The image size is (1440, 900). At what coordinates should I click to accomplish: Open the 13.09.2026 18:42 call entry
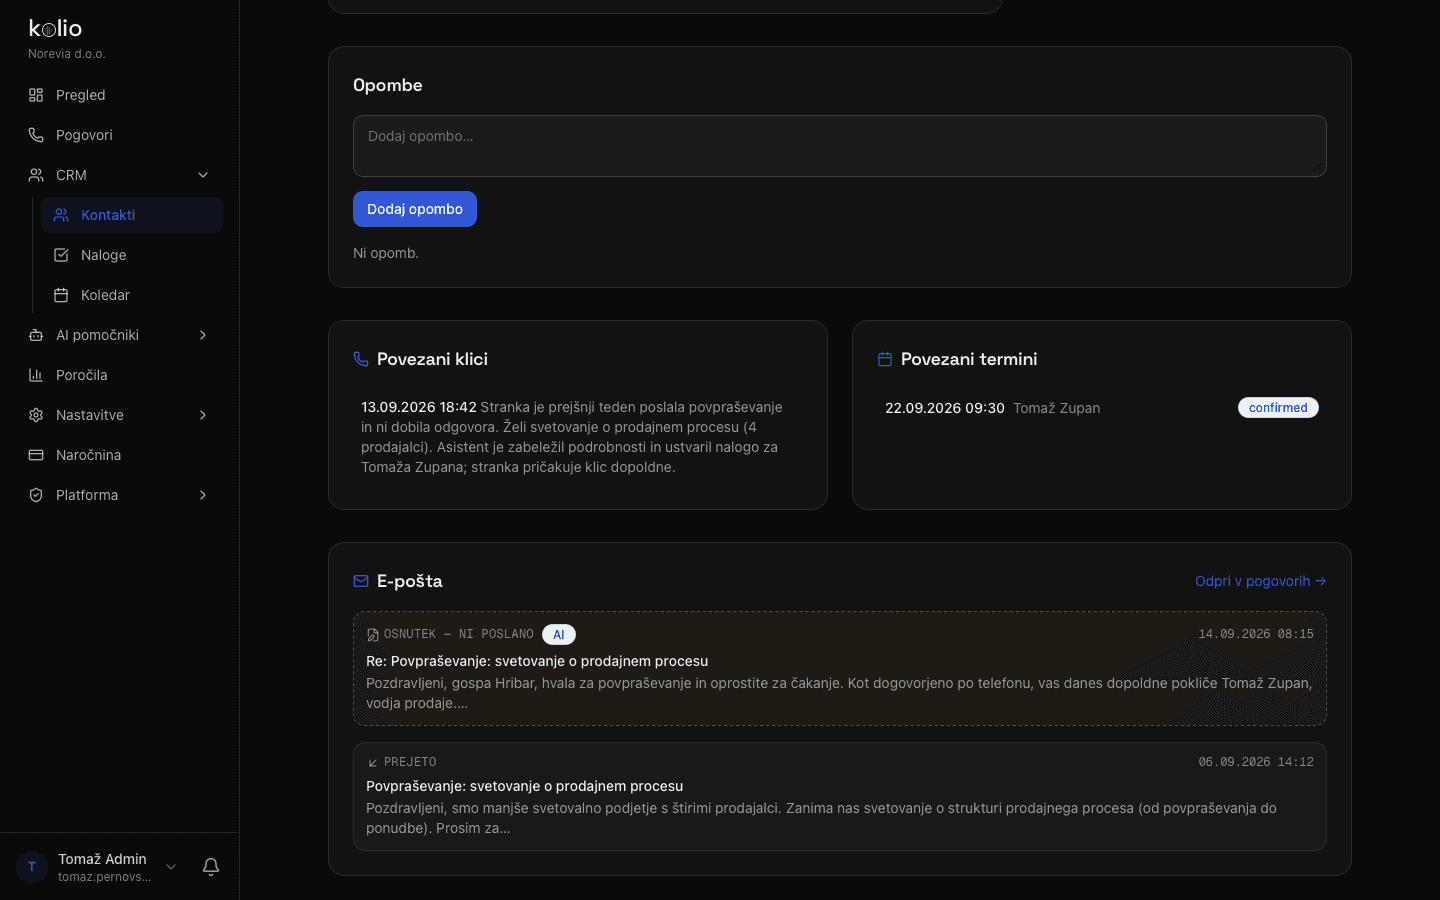[x=578, y=437]
